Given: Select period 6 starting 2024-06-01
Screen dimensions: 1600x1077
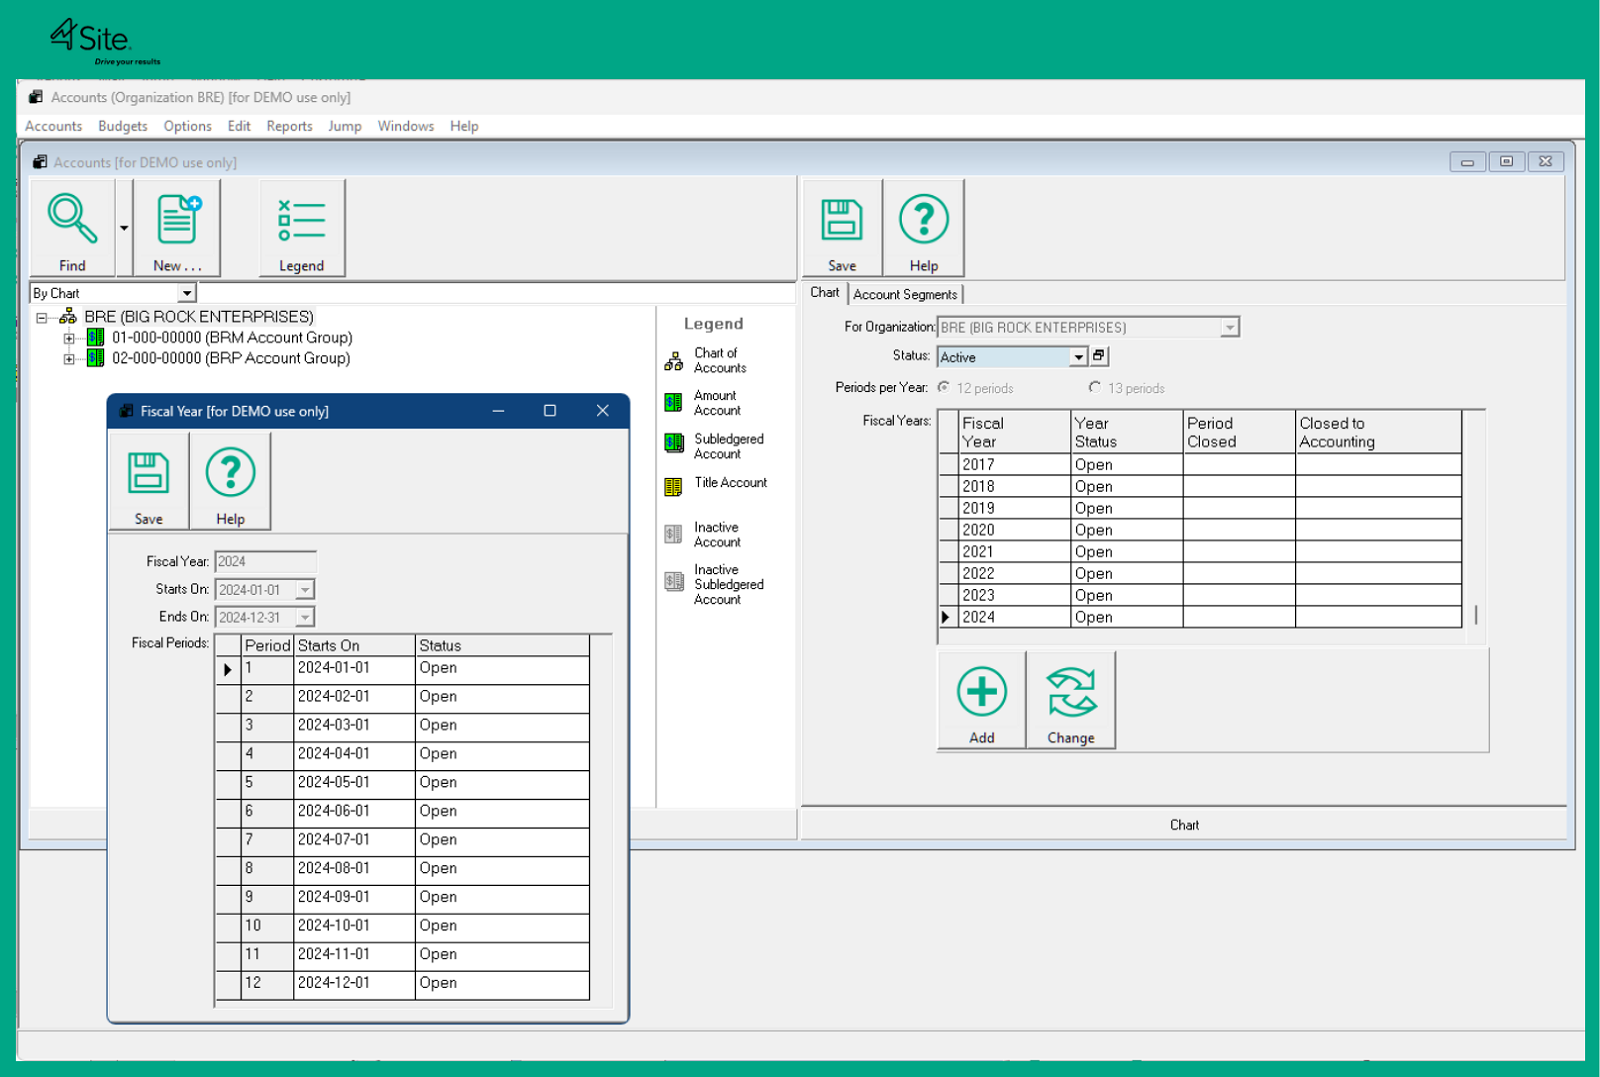Looking at the screenshot, I should point(403,811).
